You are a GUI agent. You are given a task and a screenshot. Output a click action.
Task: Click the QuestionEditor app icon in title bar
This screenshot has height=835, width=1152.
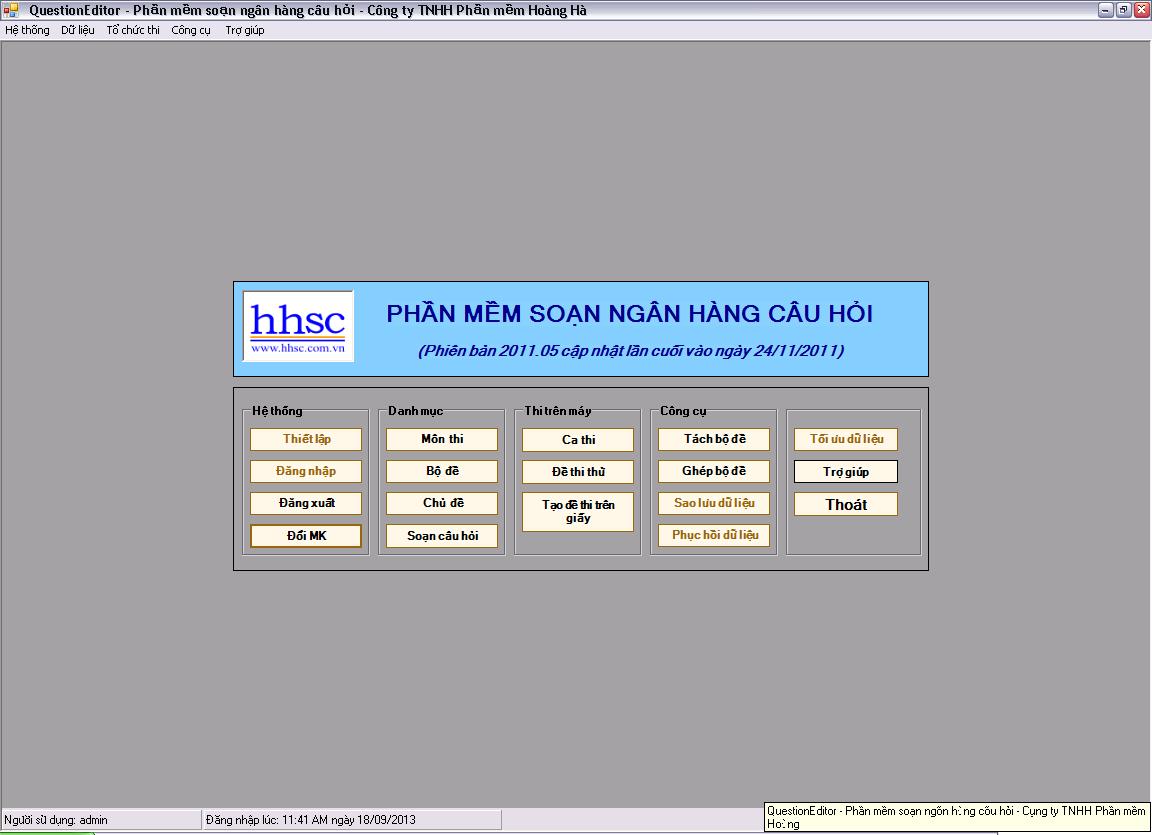(x=10, y=10)
